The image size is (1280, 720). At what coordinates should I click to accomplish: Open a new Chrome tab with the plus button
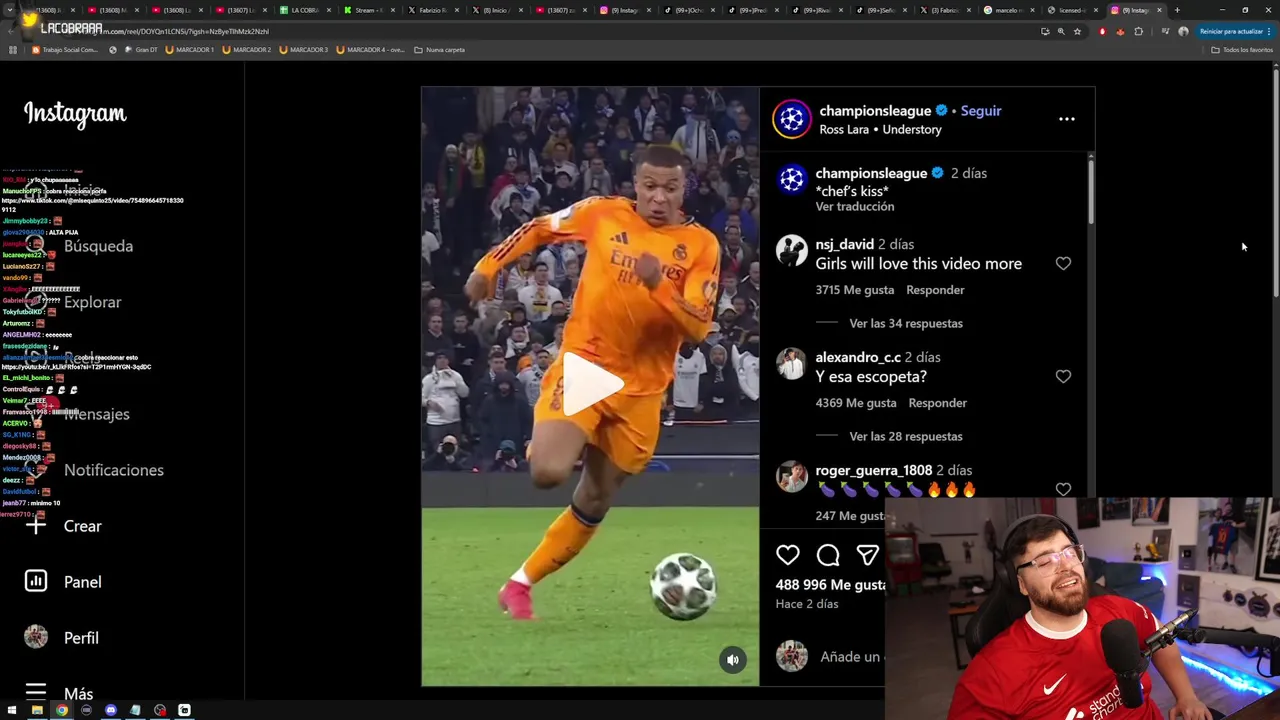point(1177,10)
